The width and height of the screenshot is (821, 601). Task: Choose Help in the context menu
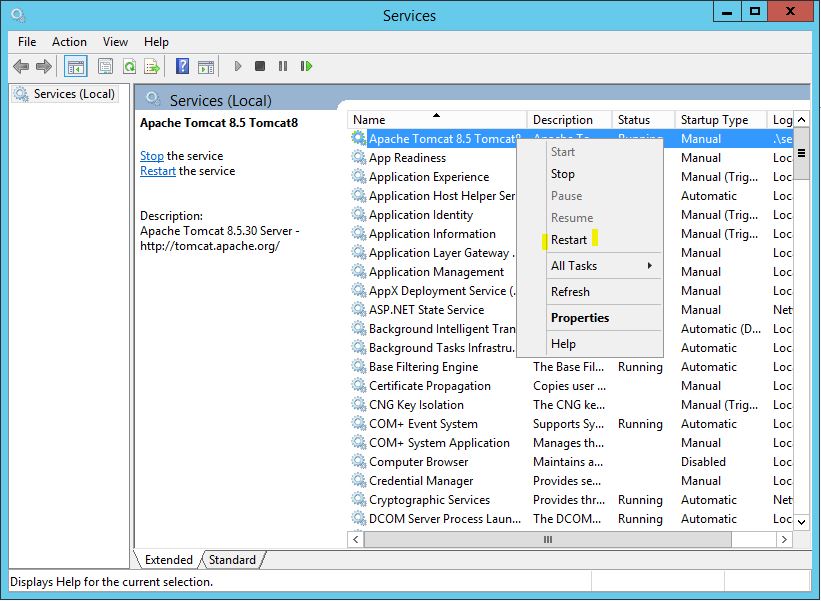click(590, 344)
